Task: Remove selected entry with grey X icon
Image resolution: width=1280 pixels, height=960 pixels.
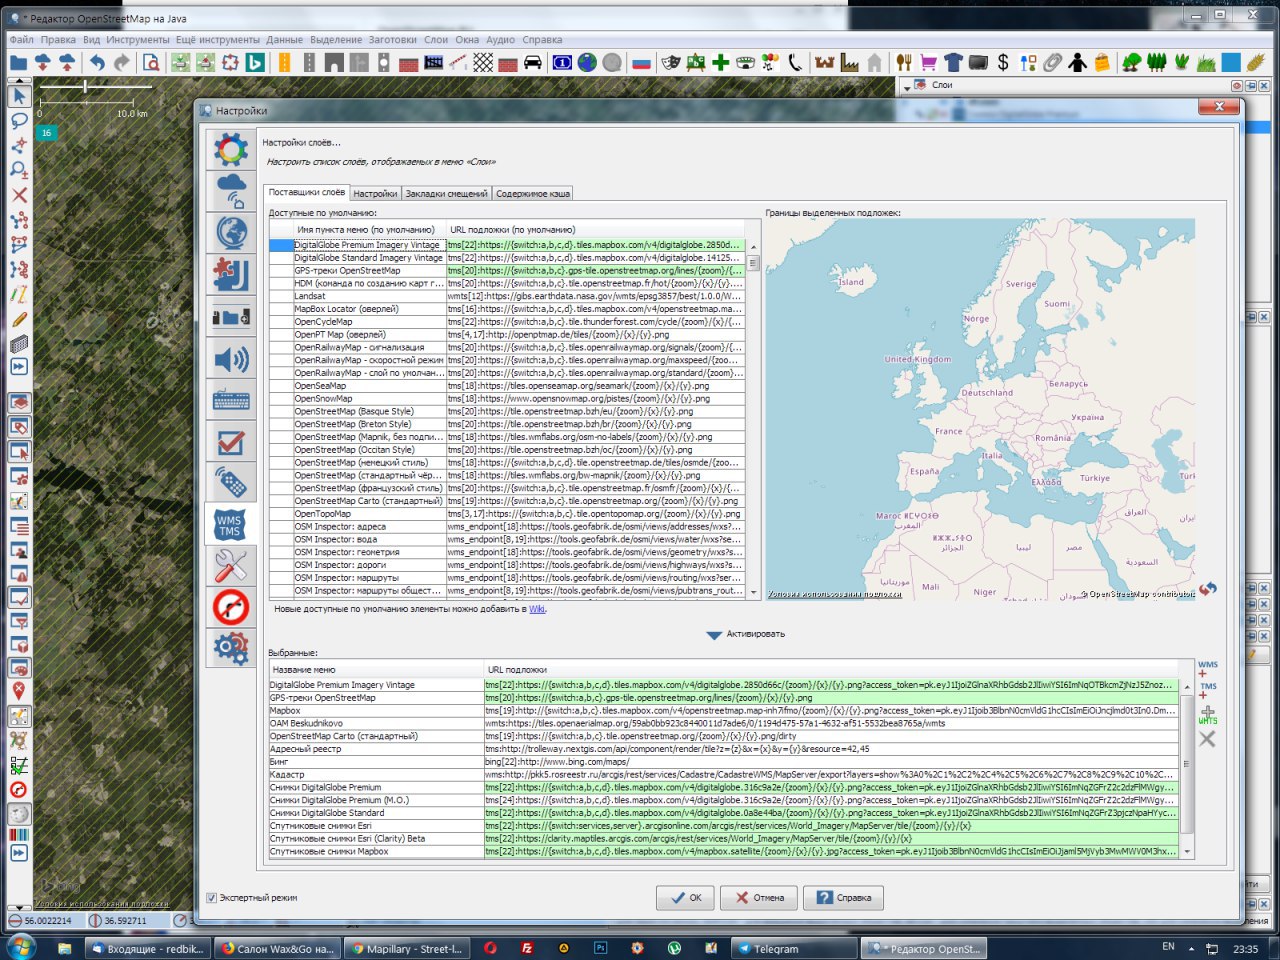Action: point(1207,739)
